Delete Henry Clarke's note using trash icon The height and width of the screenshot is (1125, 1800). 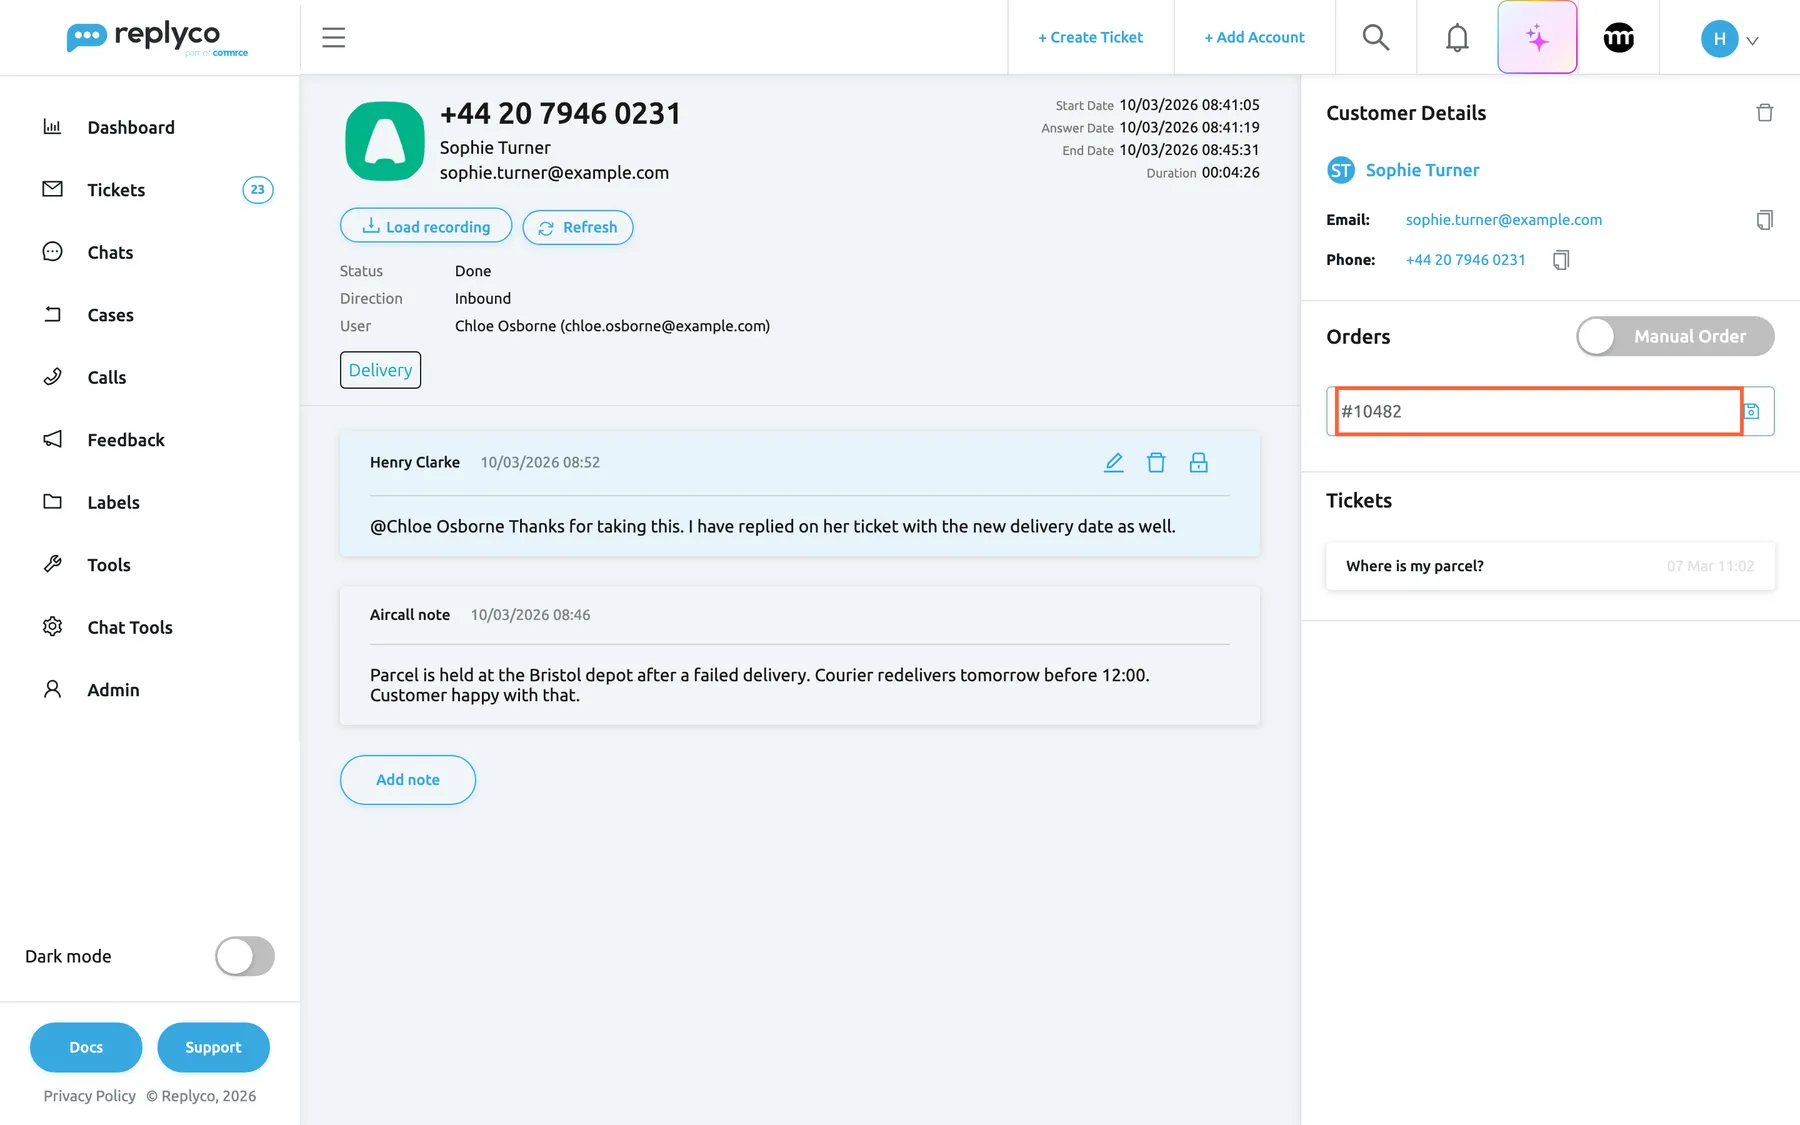tap(1156, 462)
